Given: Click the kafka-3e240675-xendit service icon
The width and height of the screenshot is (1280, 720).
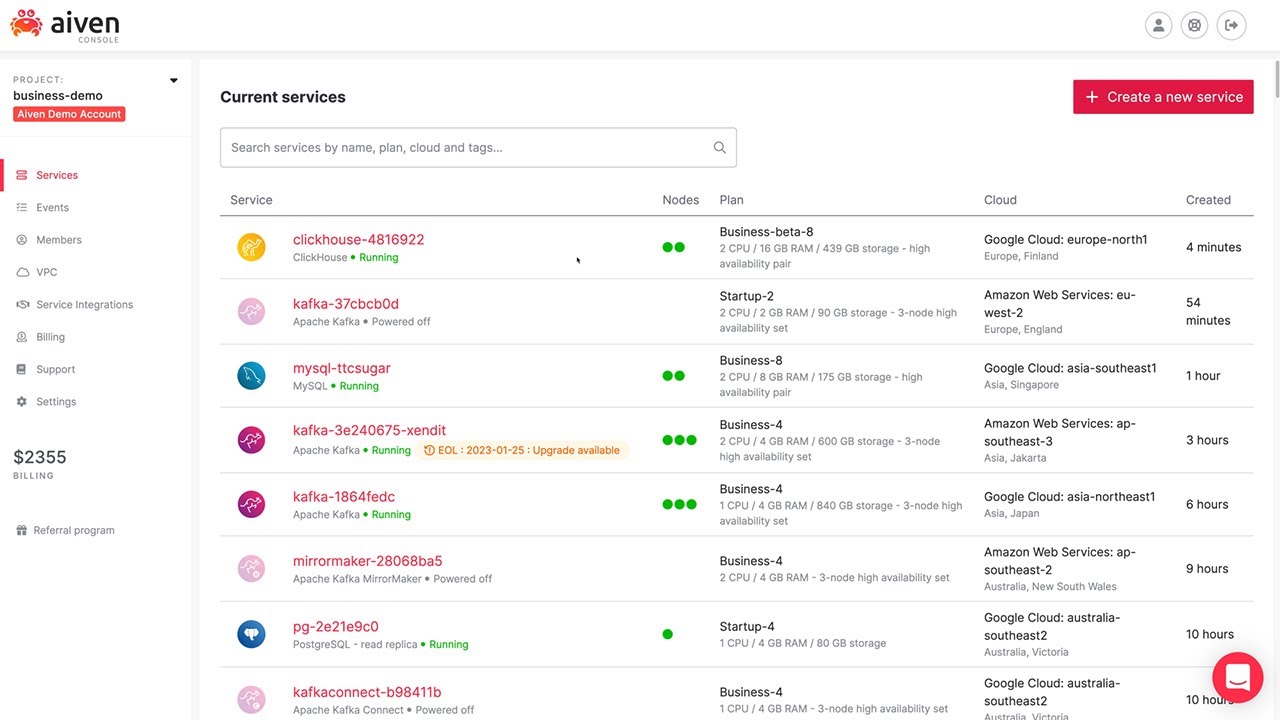Looking at the screenshot, I should coord(251,440).
